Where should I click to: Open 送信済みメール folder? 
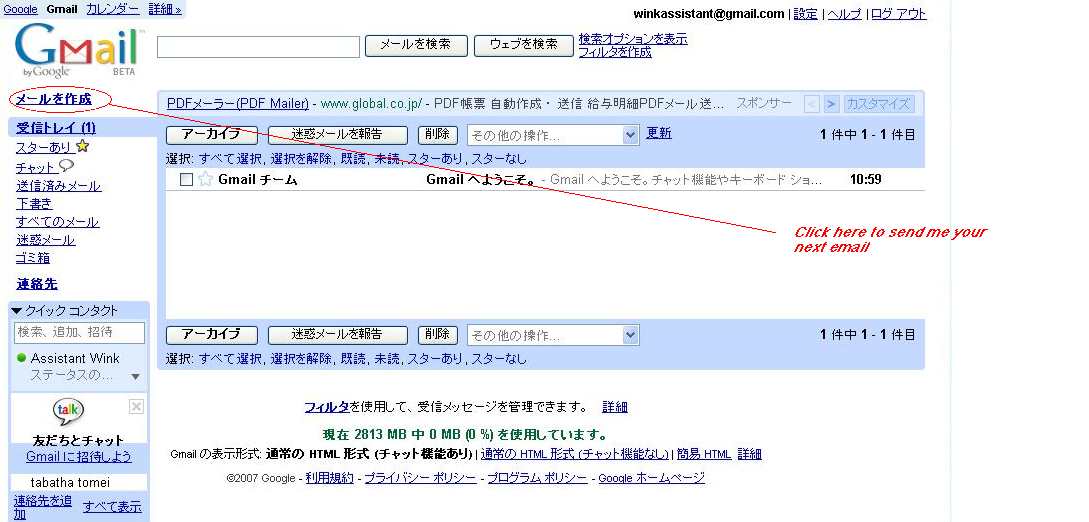(58, 186)
